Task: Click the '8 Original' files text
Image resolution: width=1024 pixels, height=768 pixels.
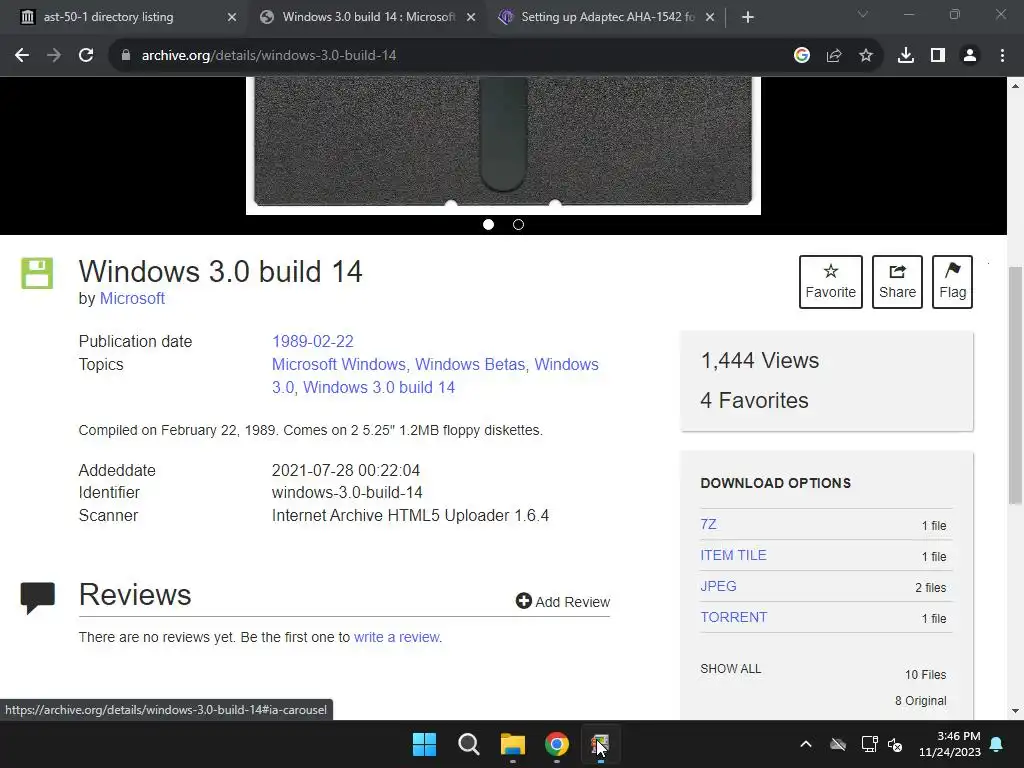Action: pos(920,700)
